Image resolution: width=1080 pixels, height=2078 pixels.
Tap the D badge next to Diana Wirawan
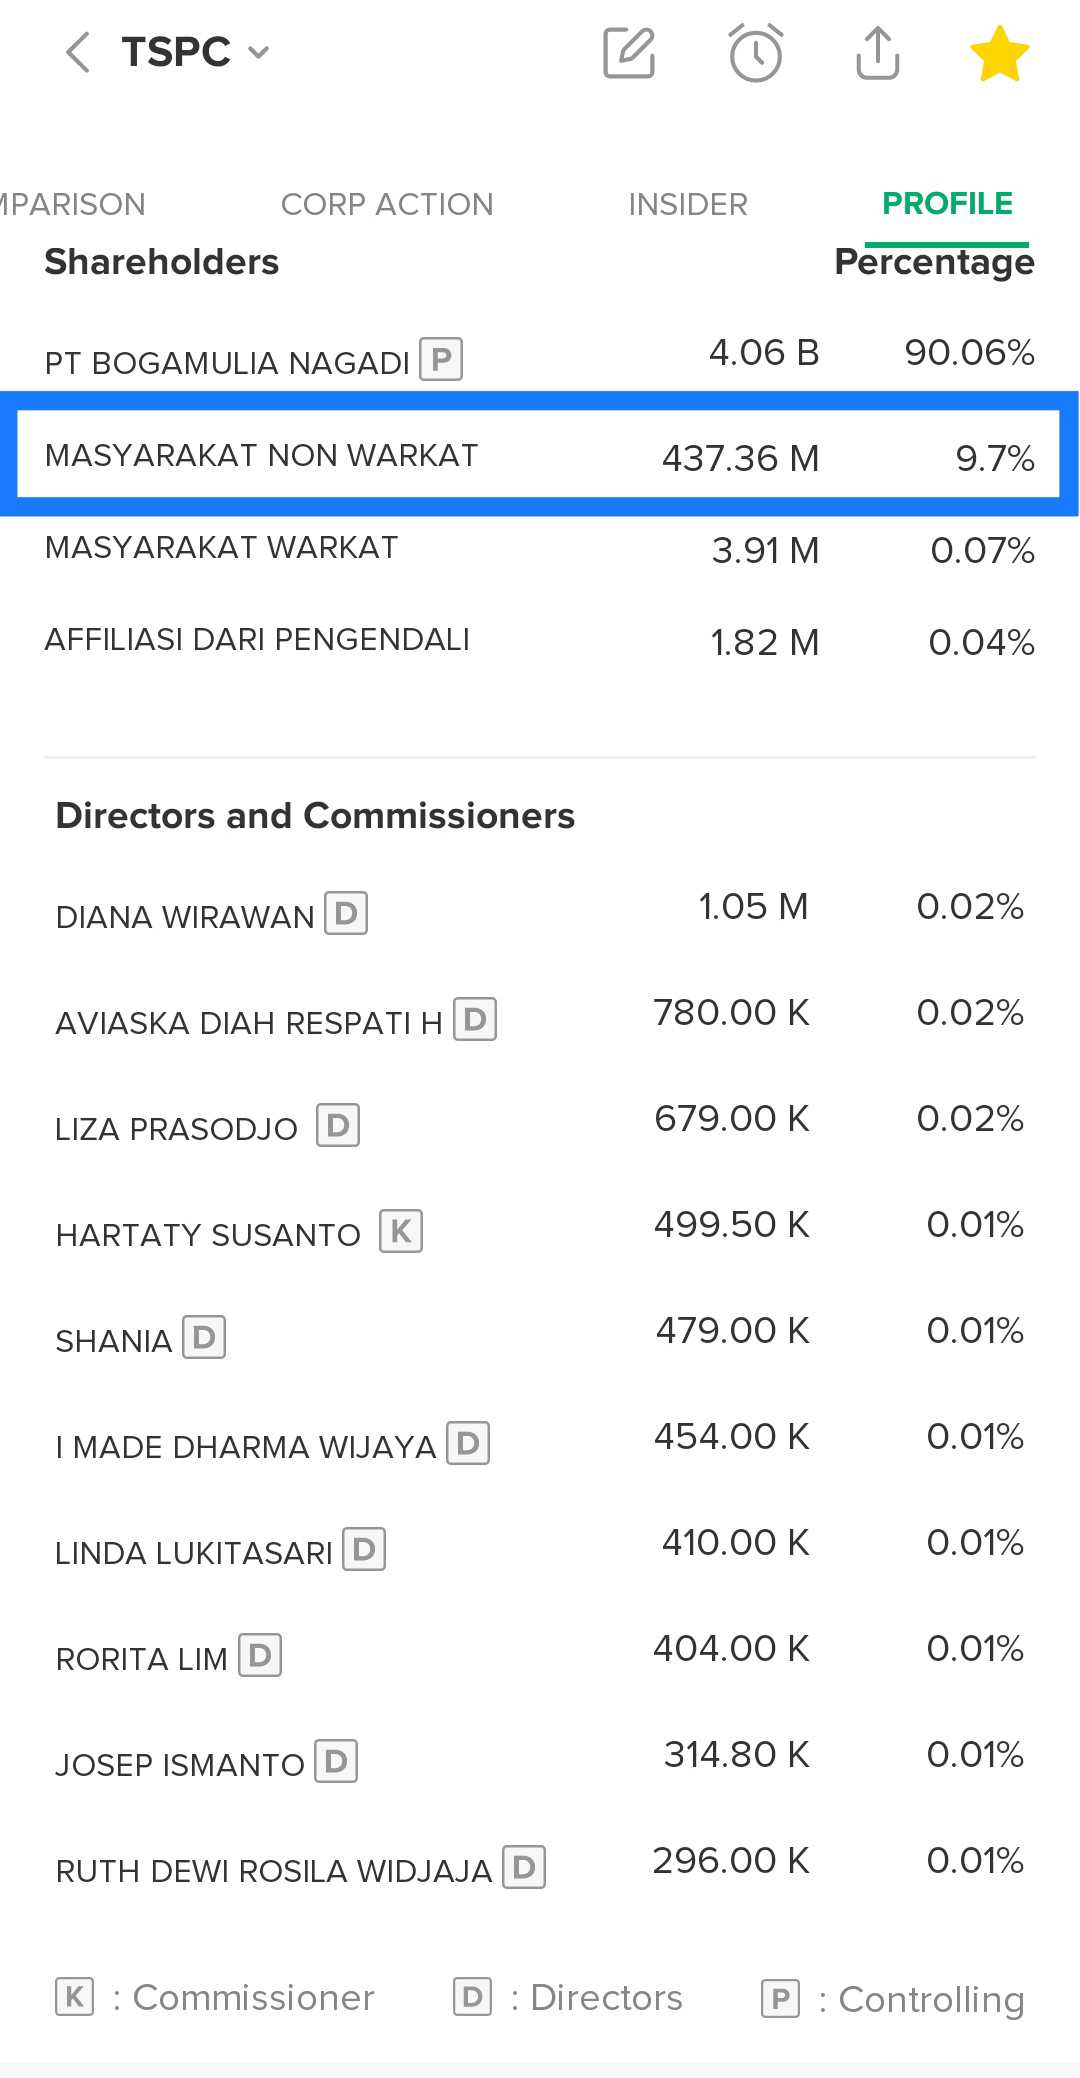346,913
